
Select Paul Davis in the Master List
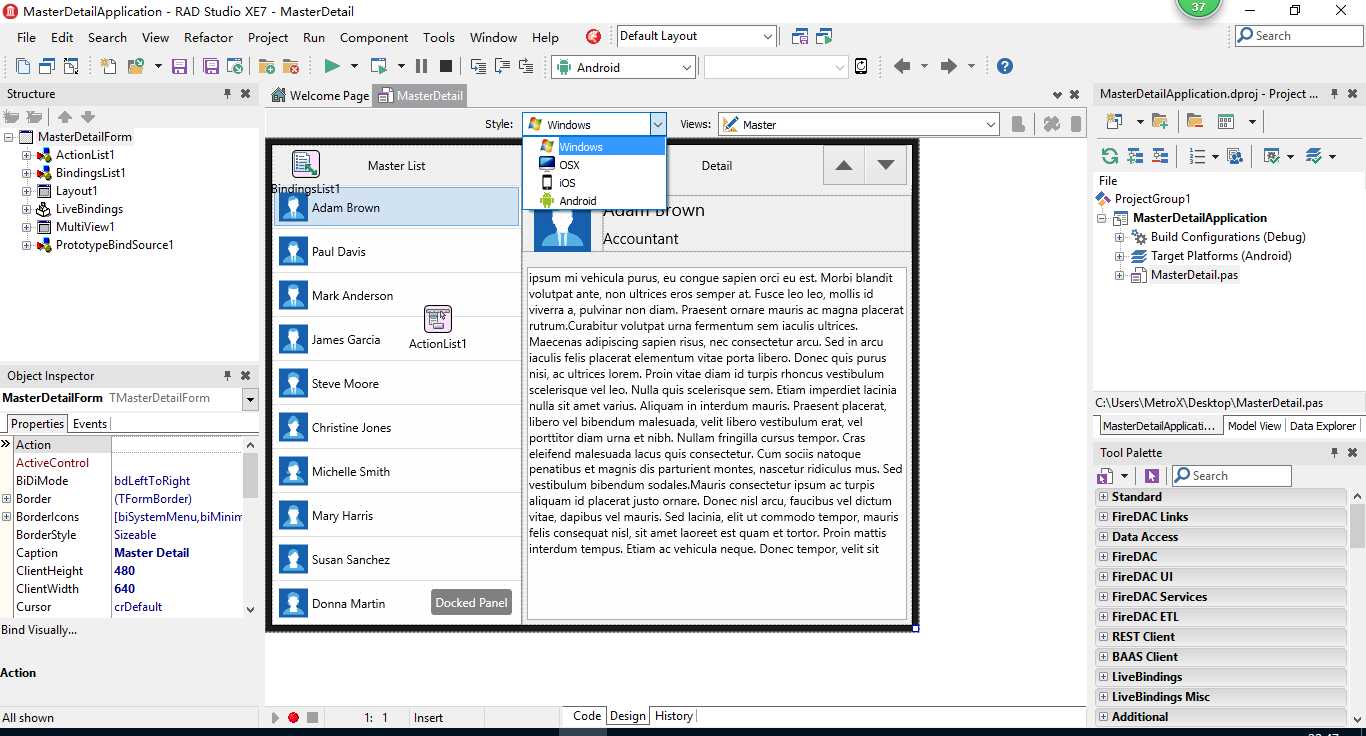point(397,251)
